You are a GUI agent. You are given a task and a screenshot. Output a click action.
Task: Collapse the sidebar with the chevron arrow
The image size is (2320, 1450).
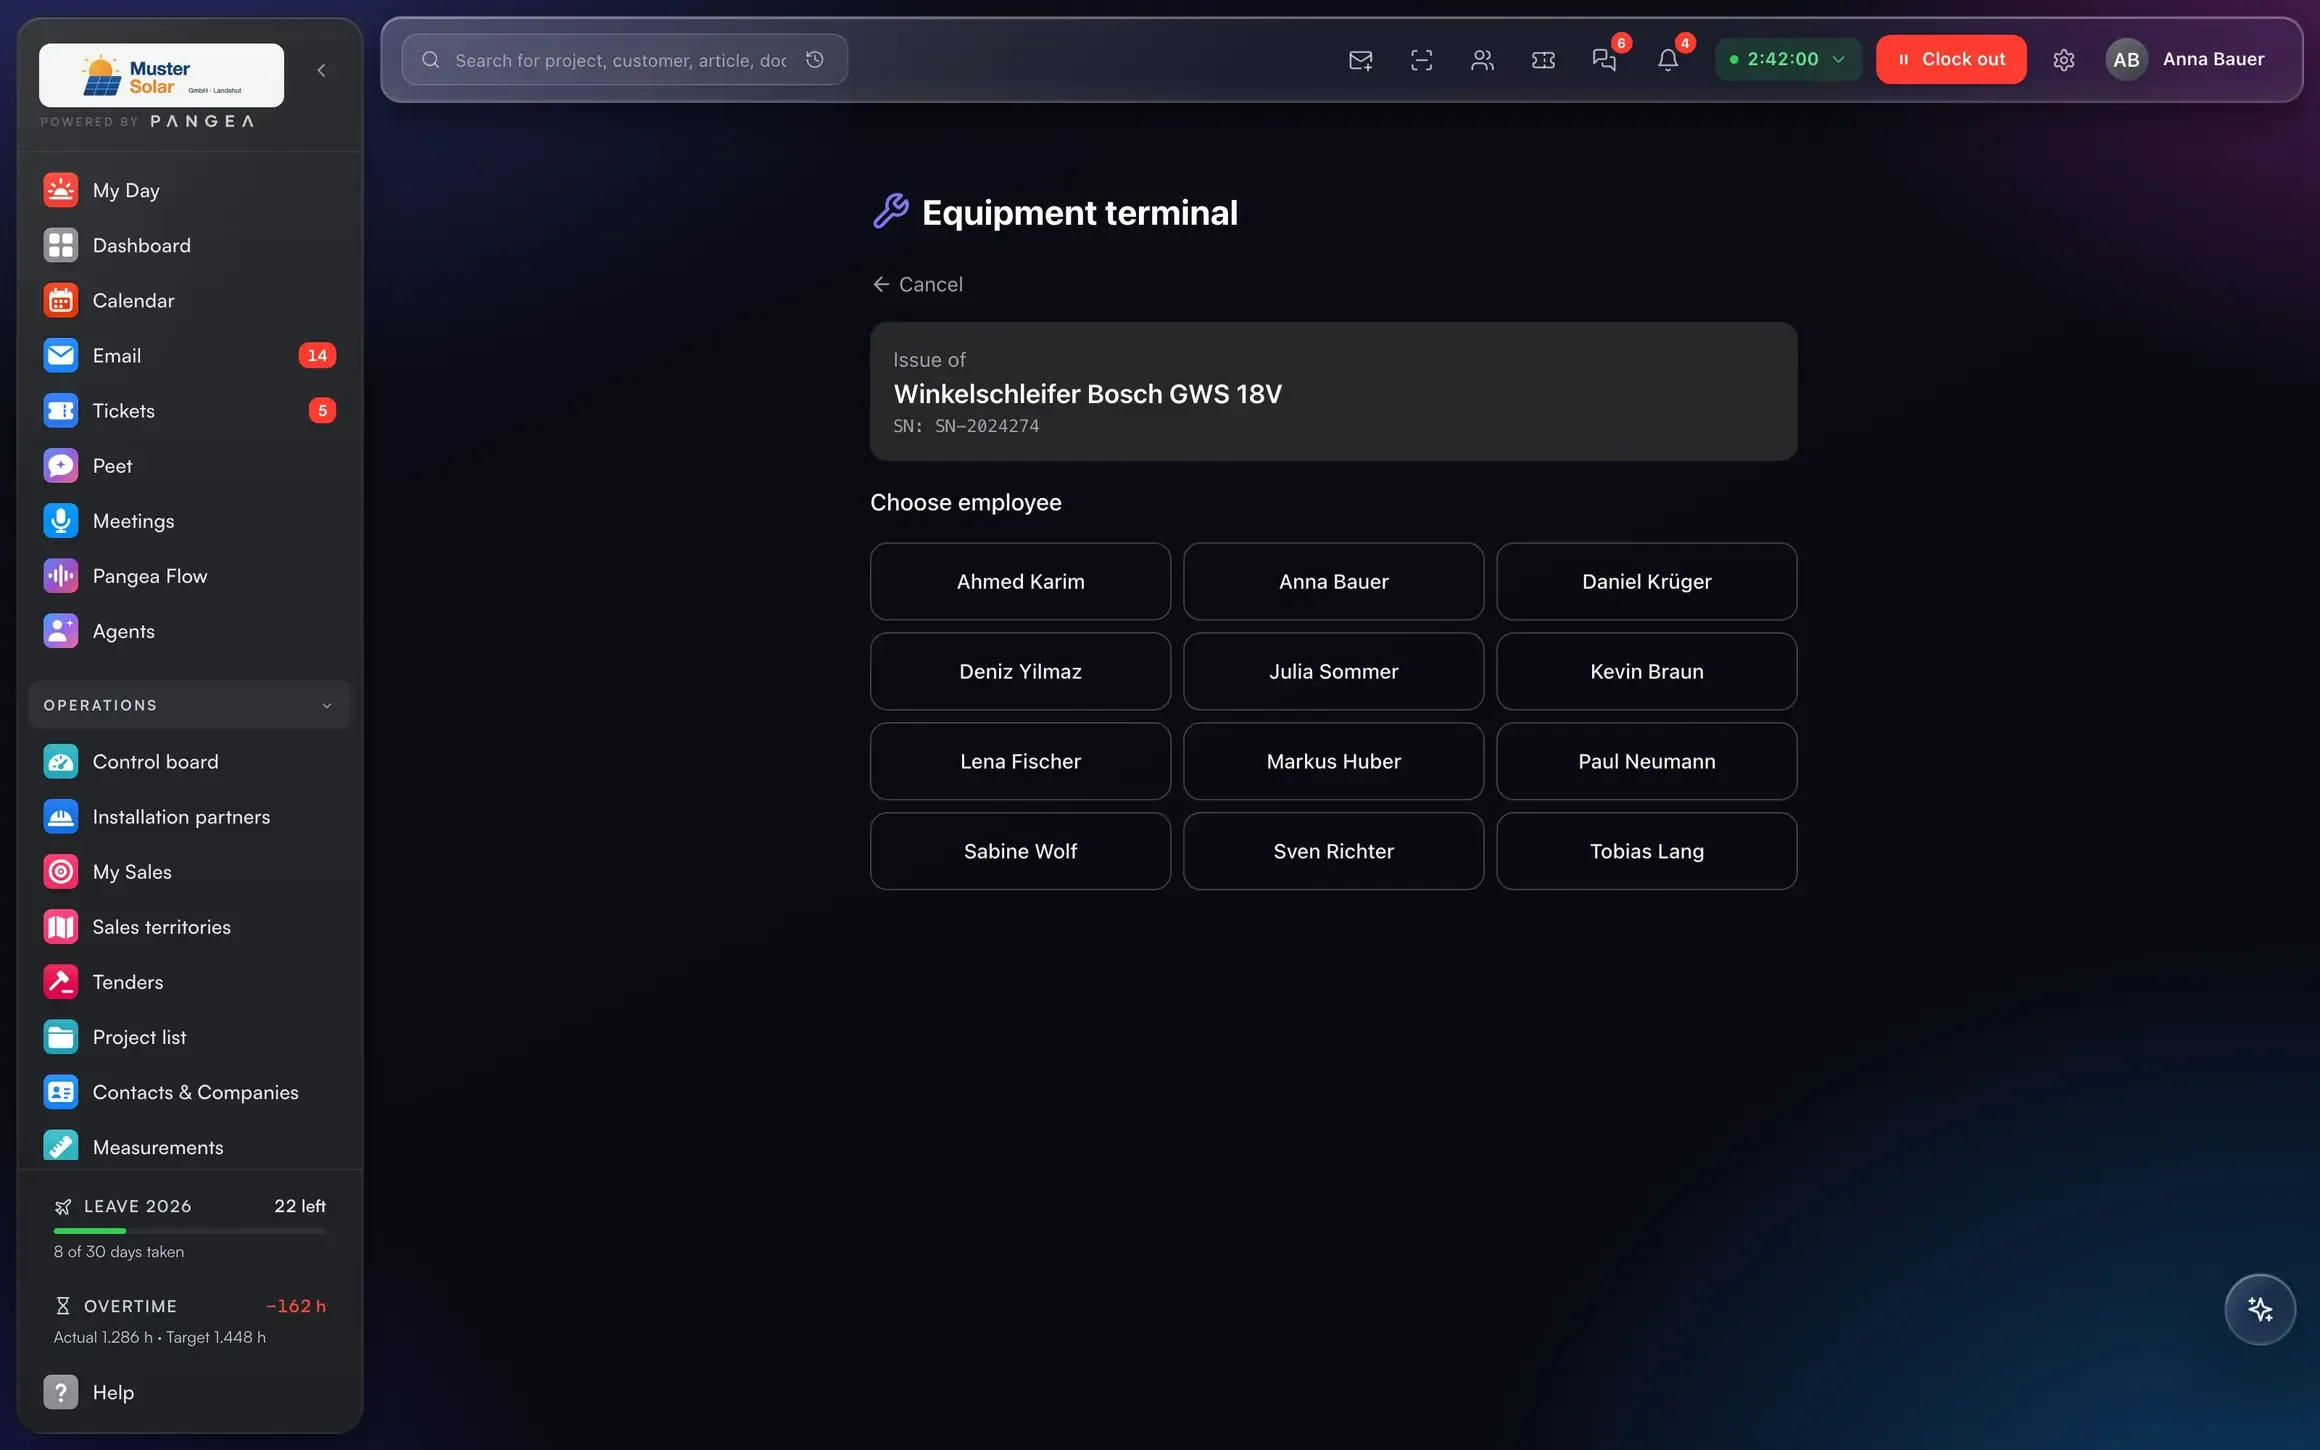tap(321, 70)
